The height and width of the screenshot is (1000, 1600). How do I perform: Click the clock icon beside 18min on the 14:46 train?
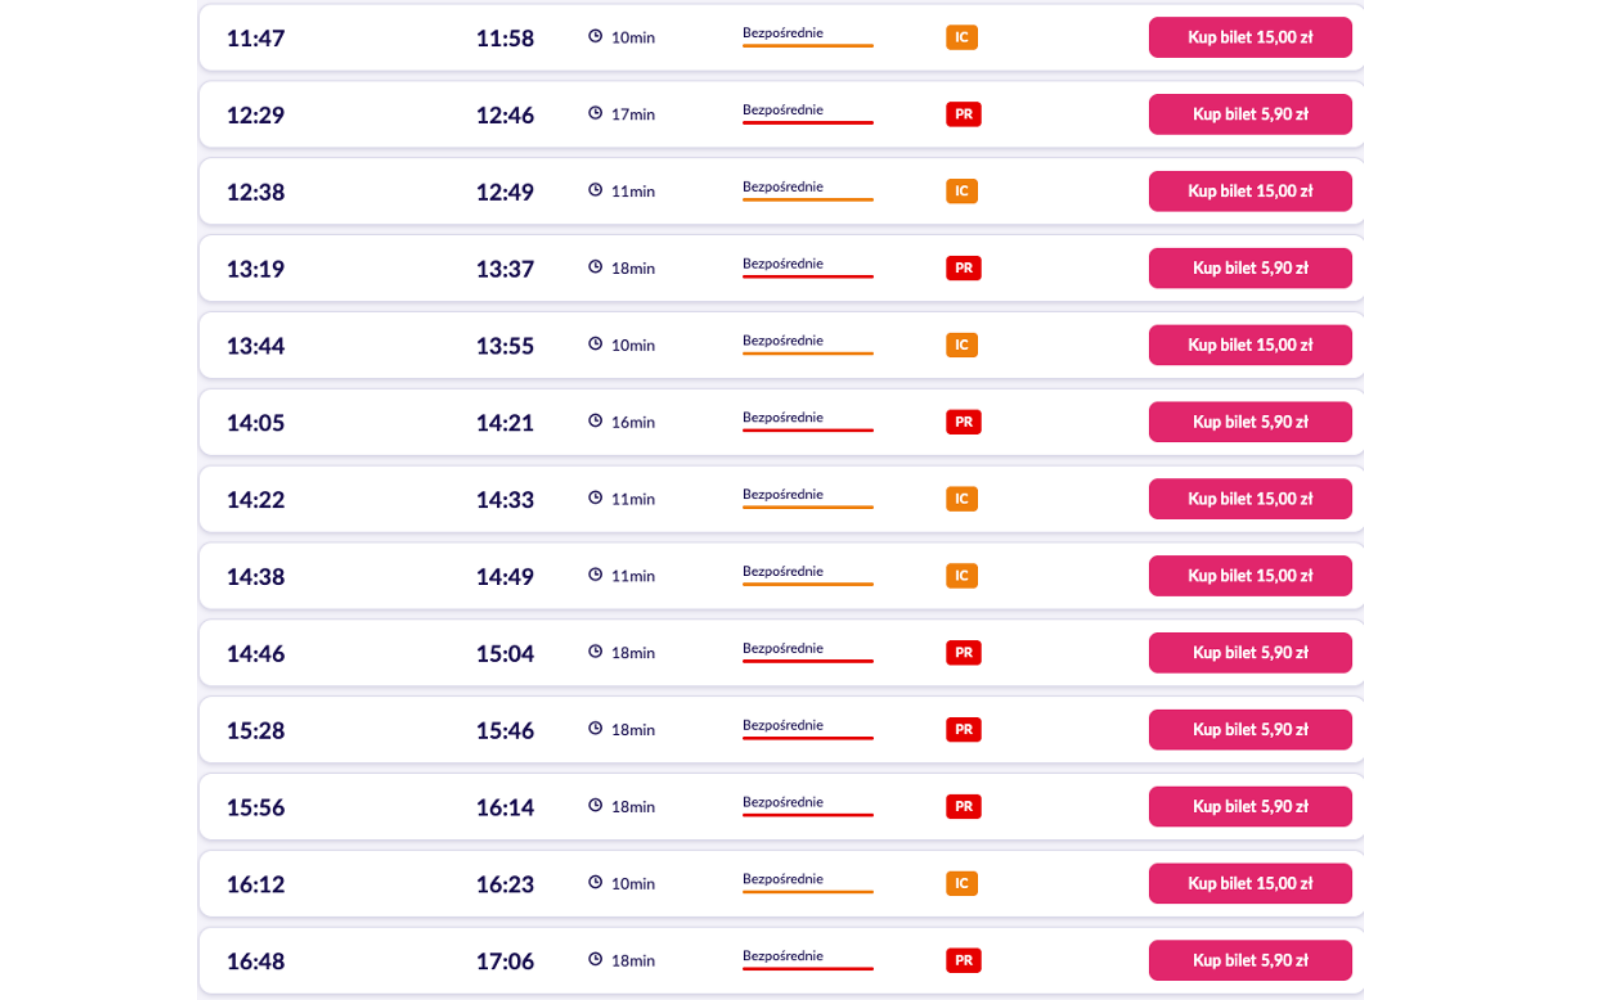coord(595,652)
